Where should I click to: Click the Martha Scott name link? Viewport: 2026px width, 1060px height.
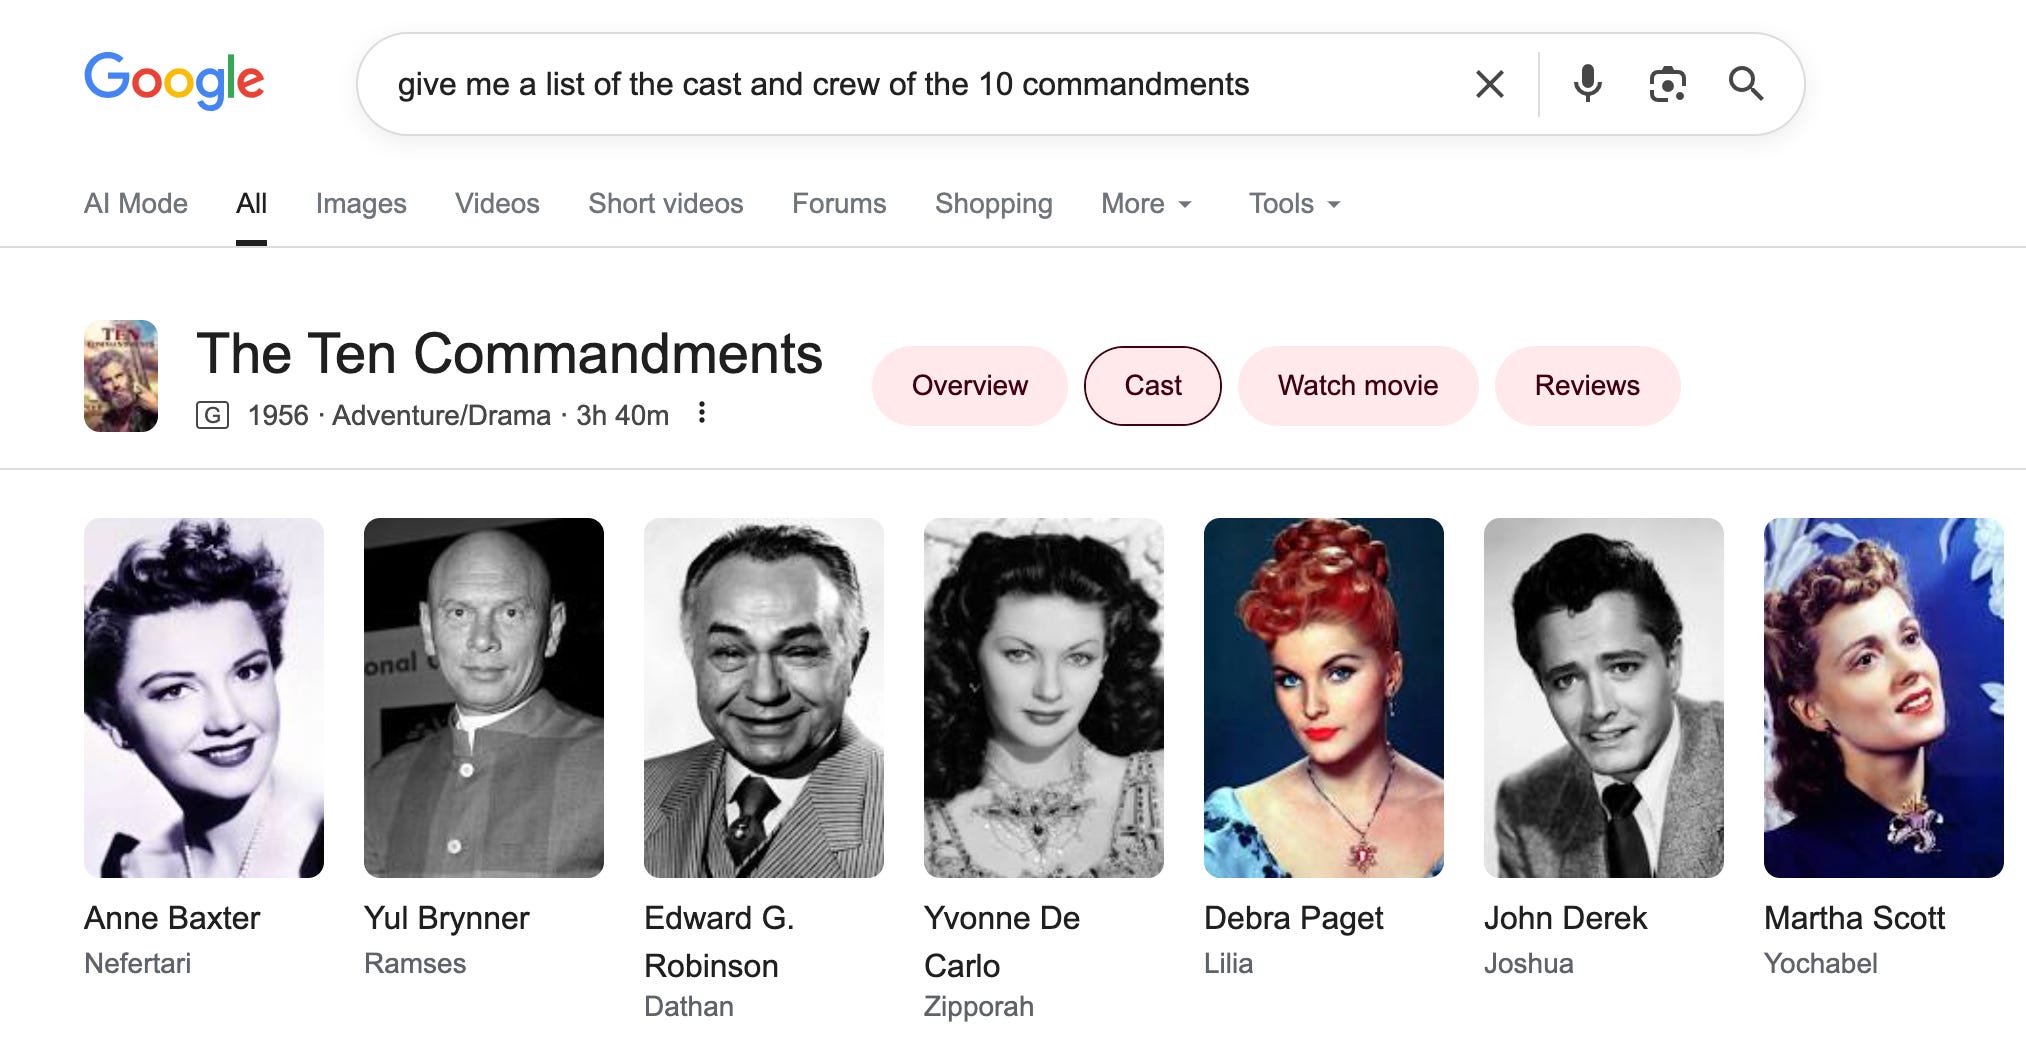(x=1854, y=918)
